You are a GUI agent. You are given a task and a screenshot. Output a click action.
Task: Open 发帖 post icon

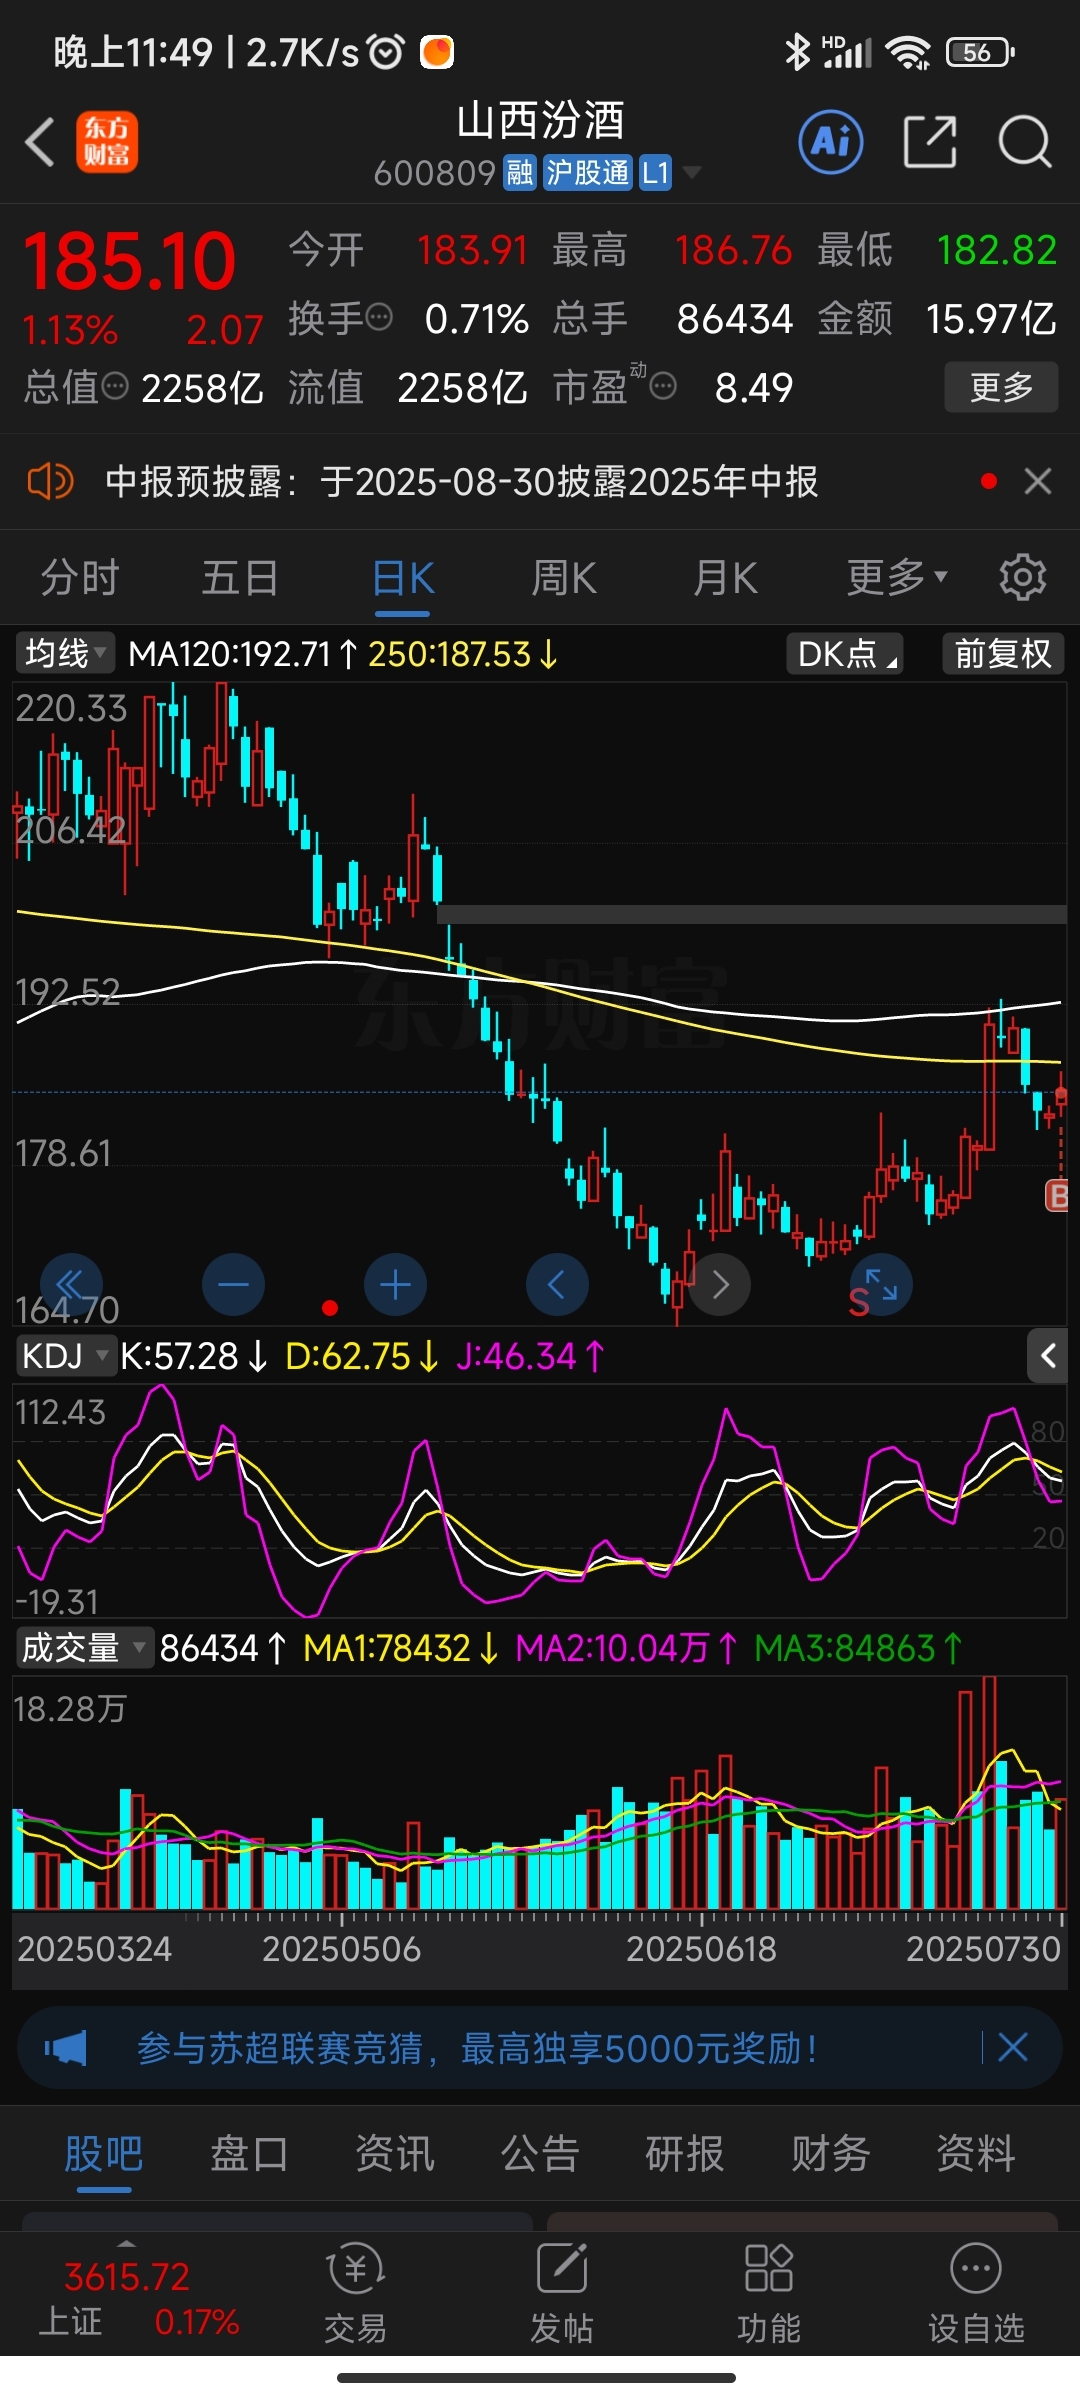pos(562,2294)
